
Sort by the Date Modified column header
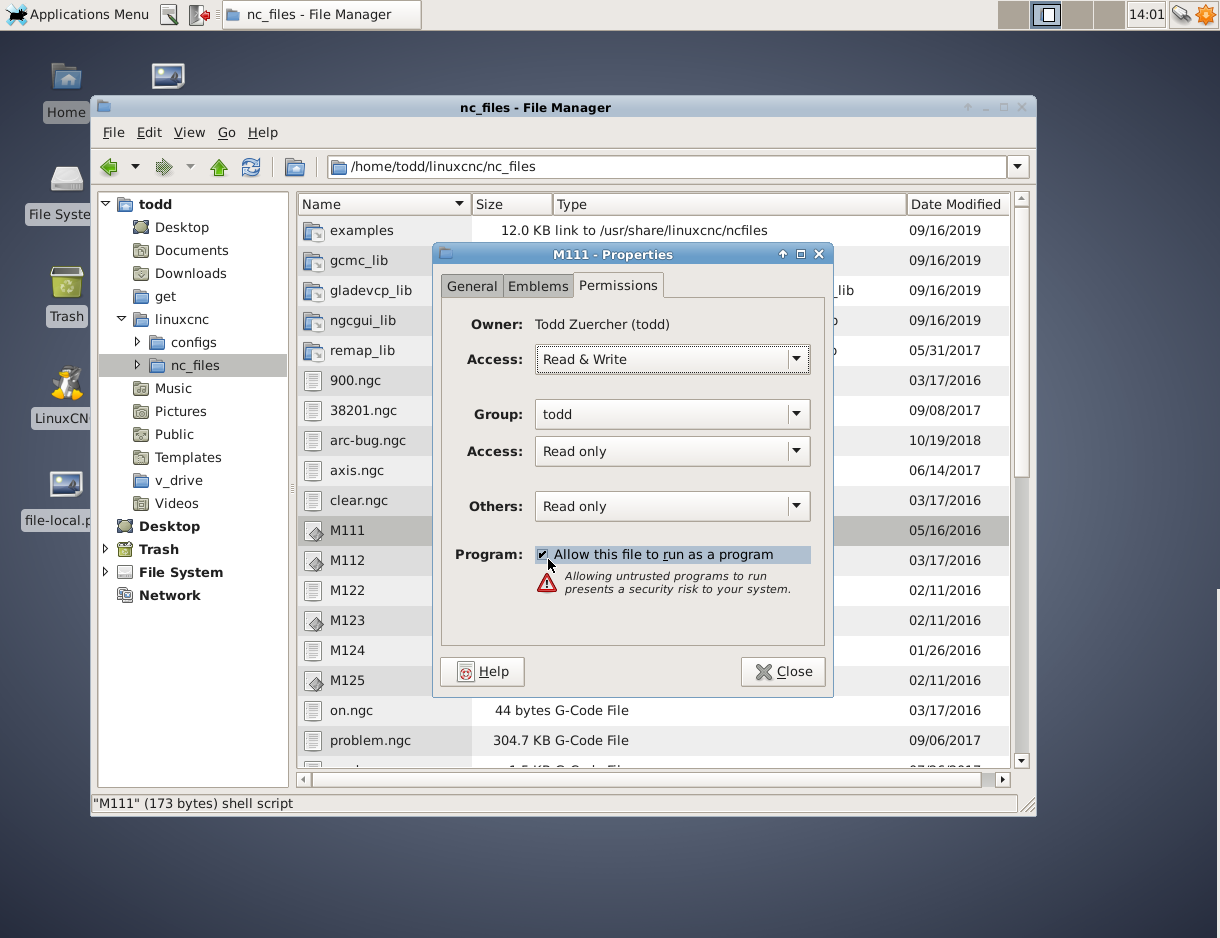tap(958, 204)
